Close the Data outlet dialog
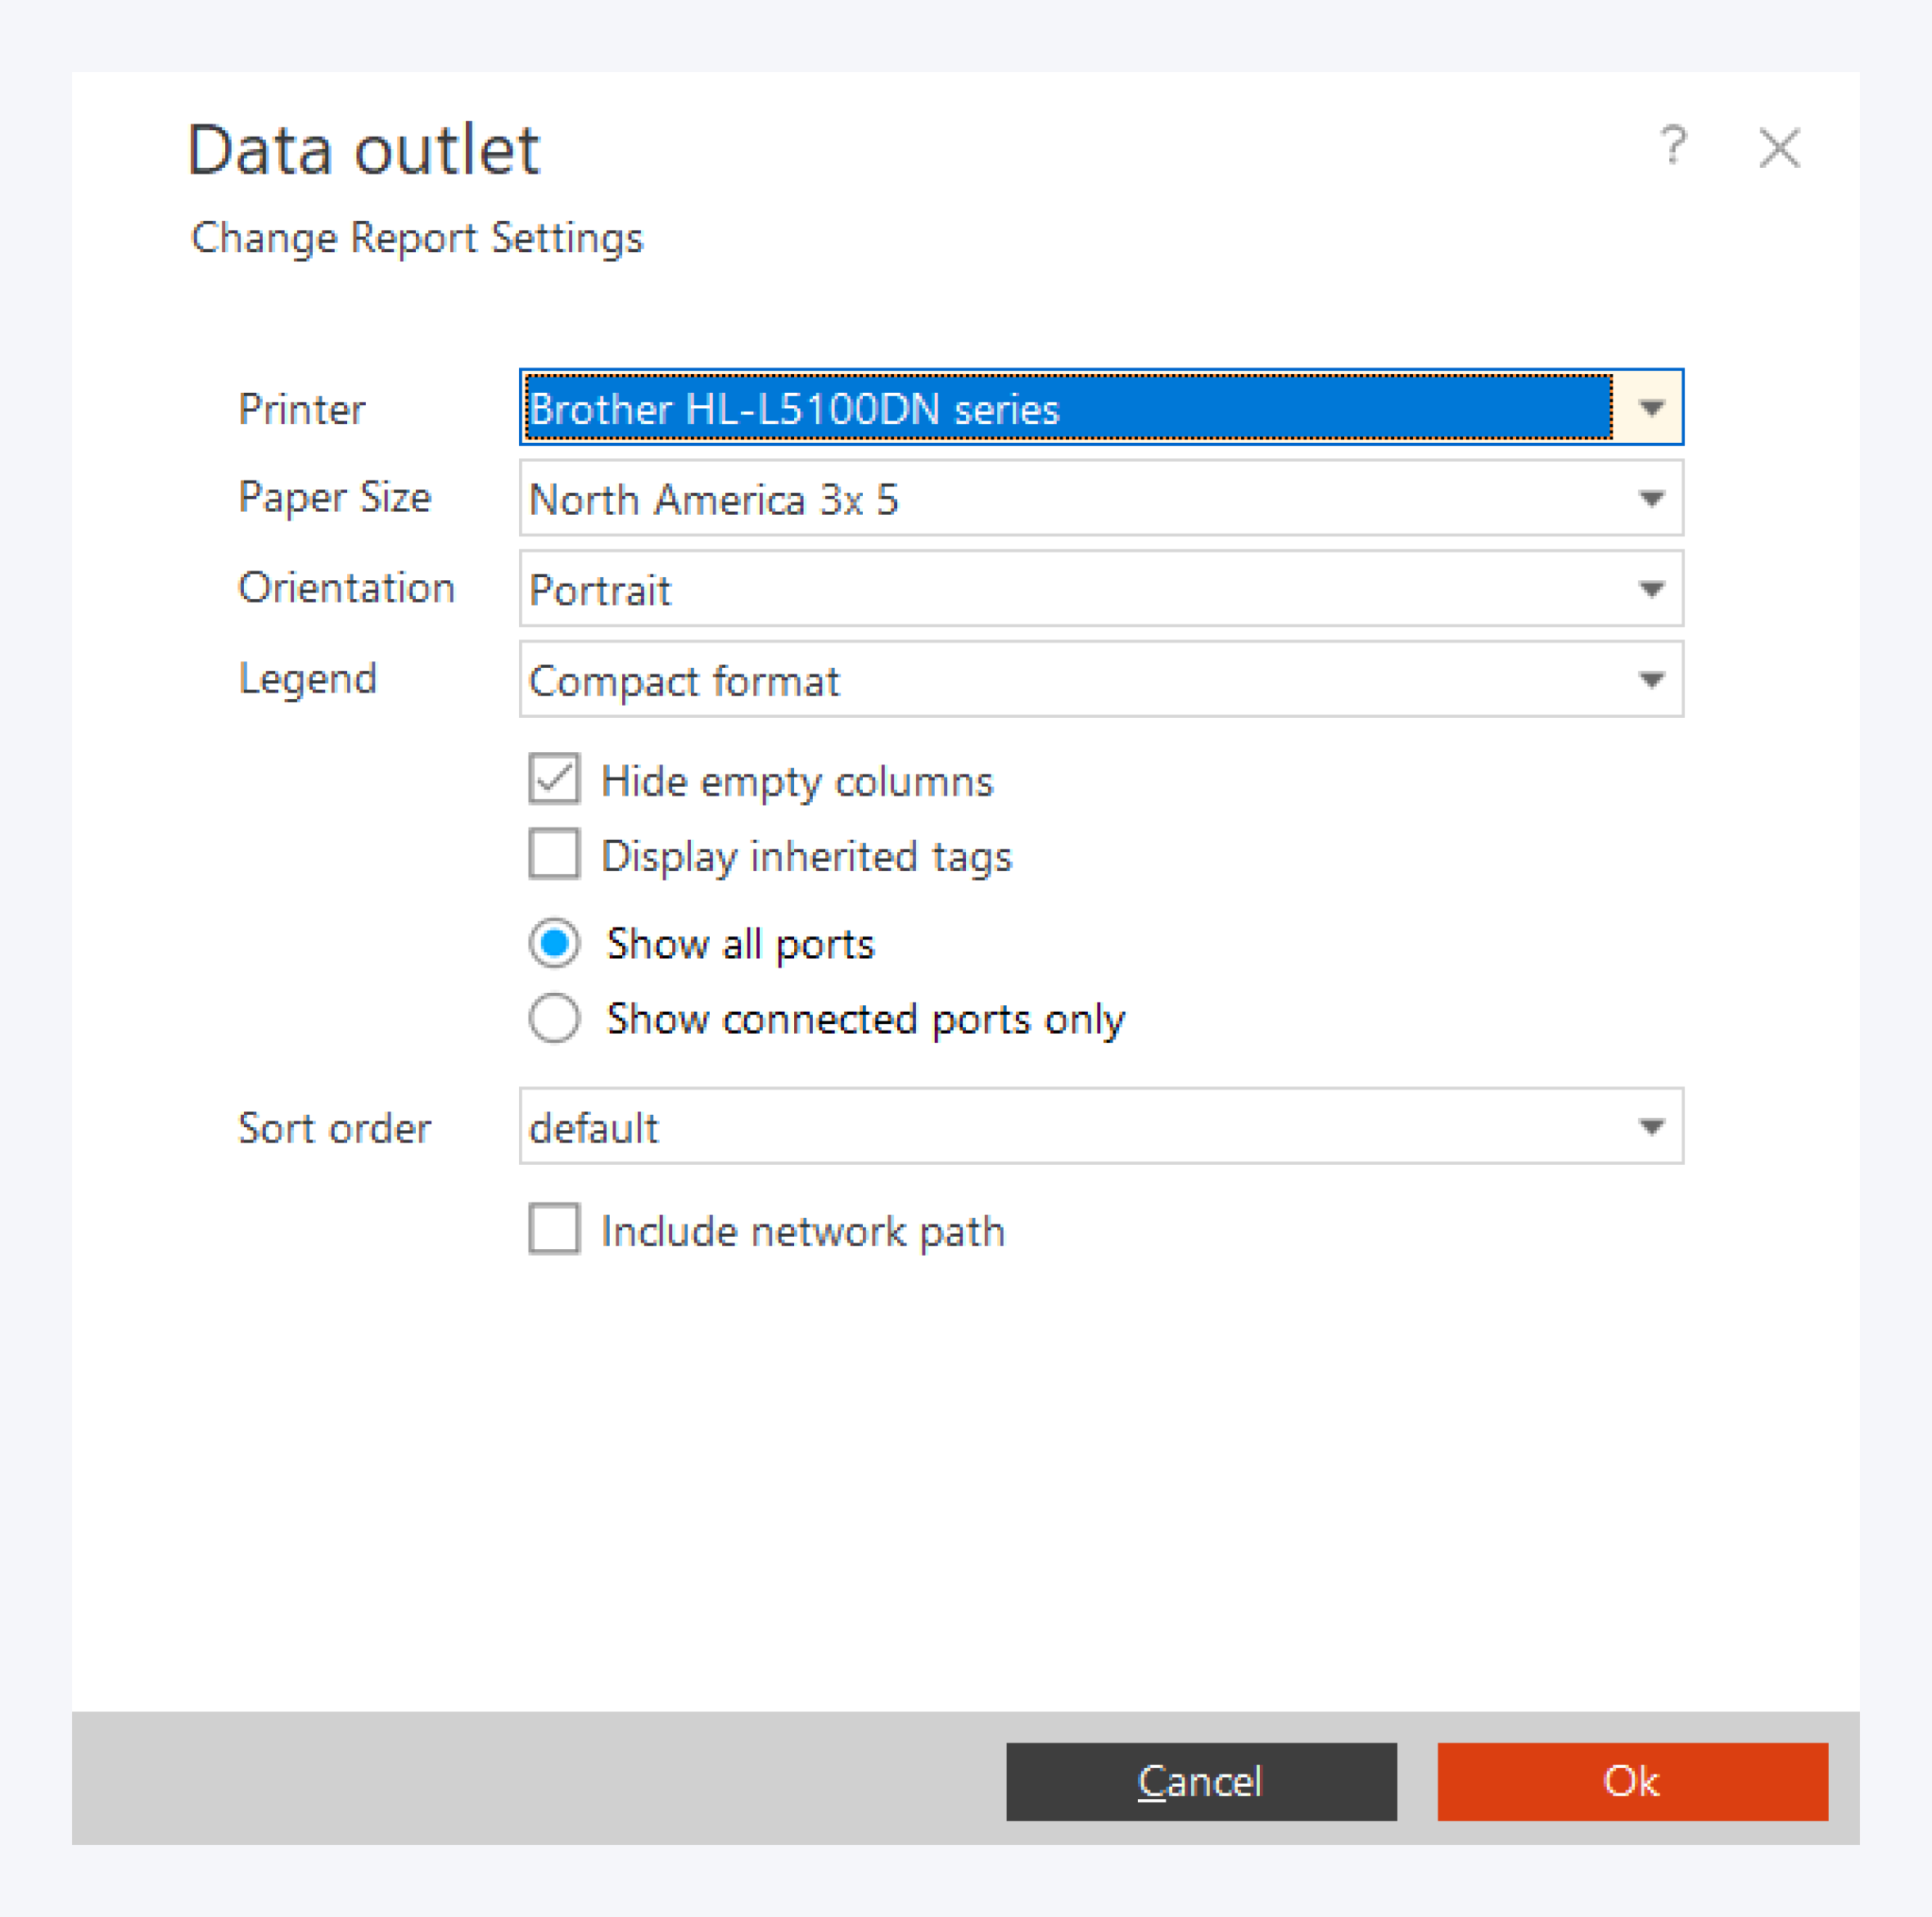This screenshot has width=1932, height=1917. 1779,149
